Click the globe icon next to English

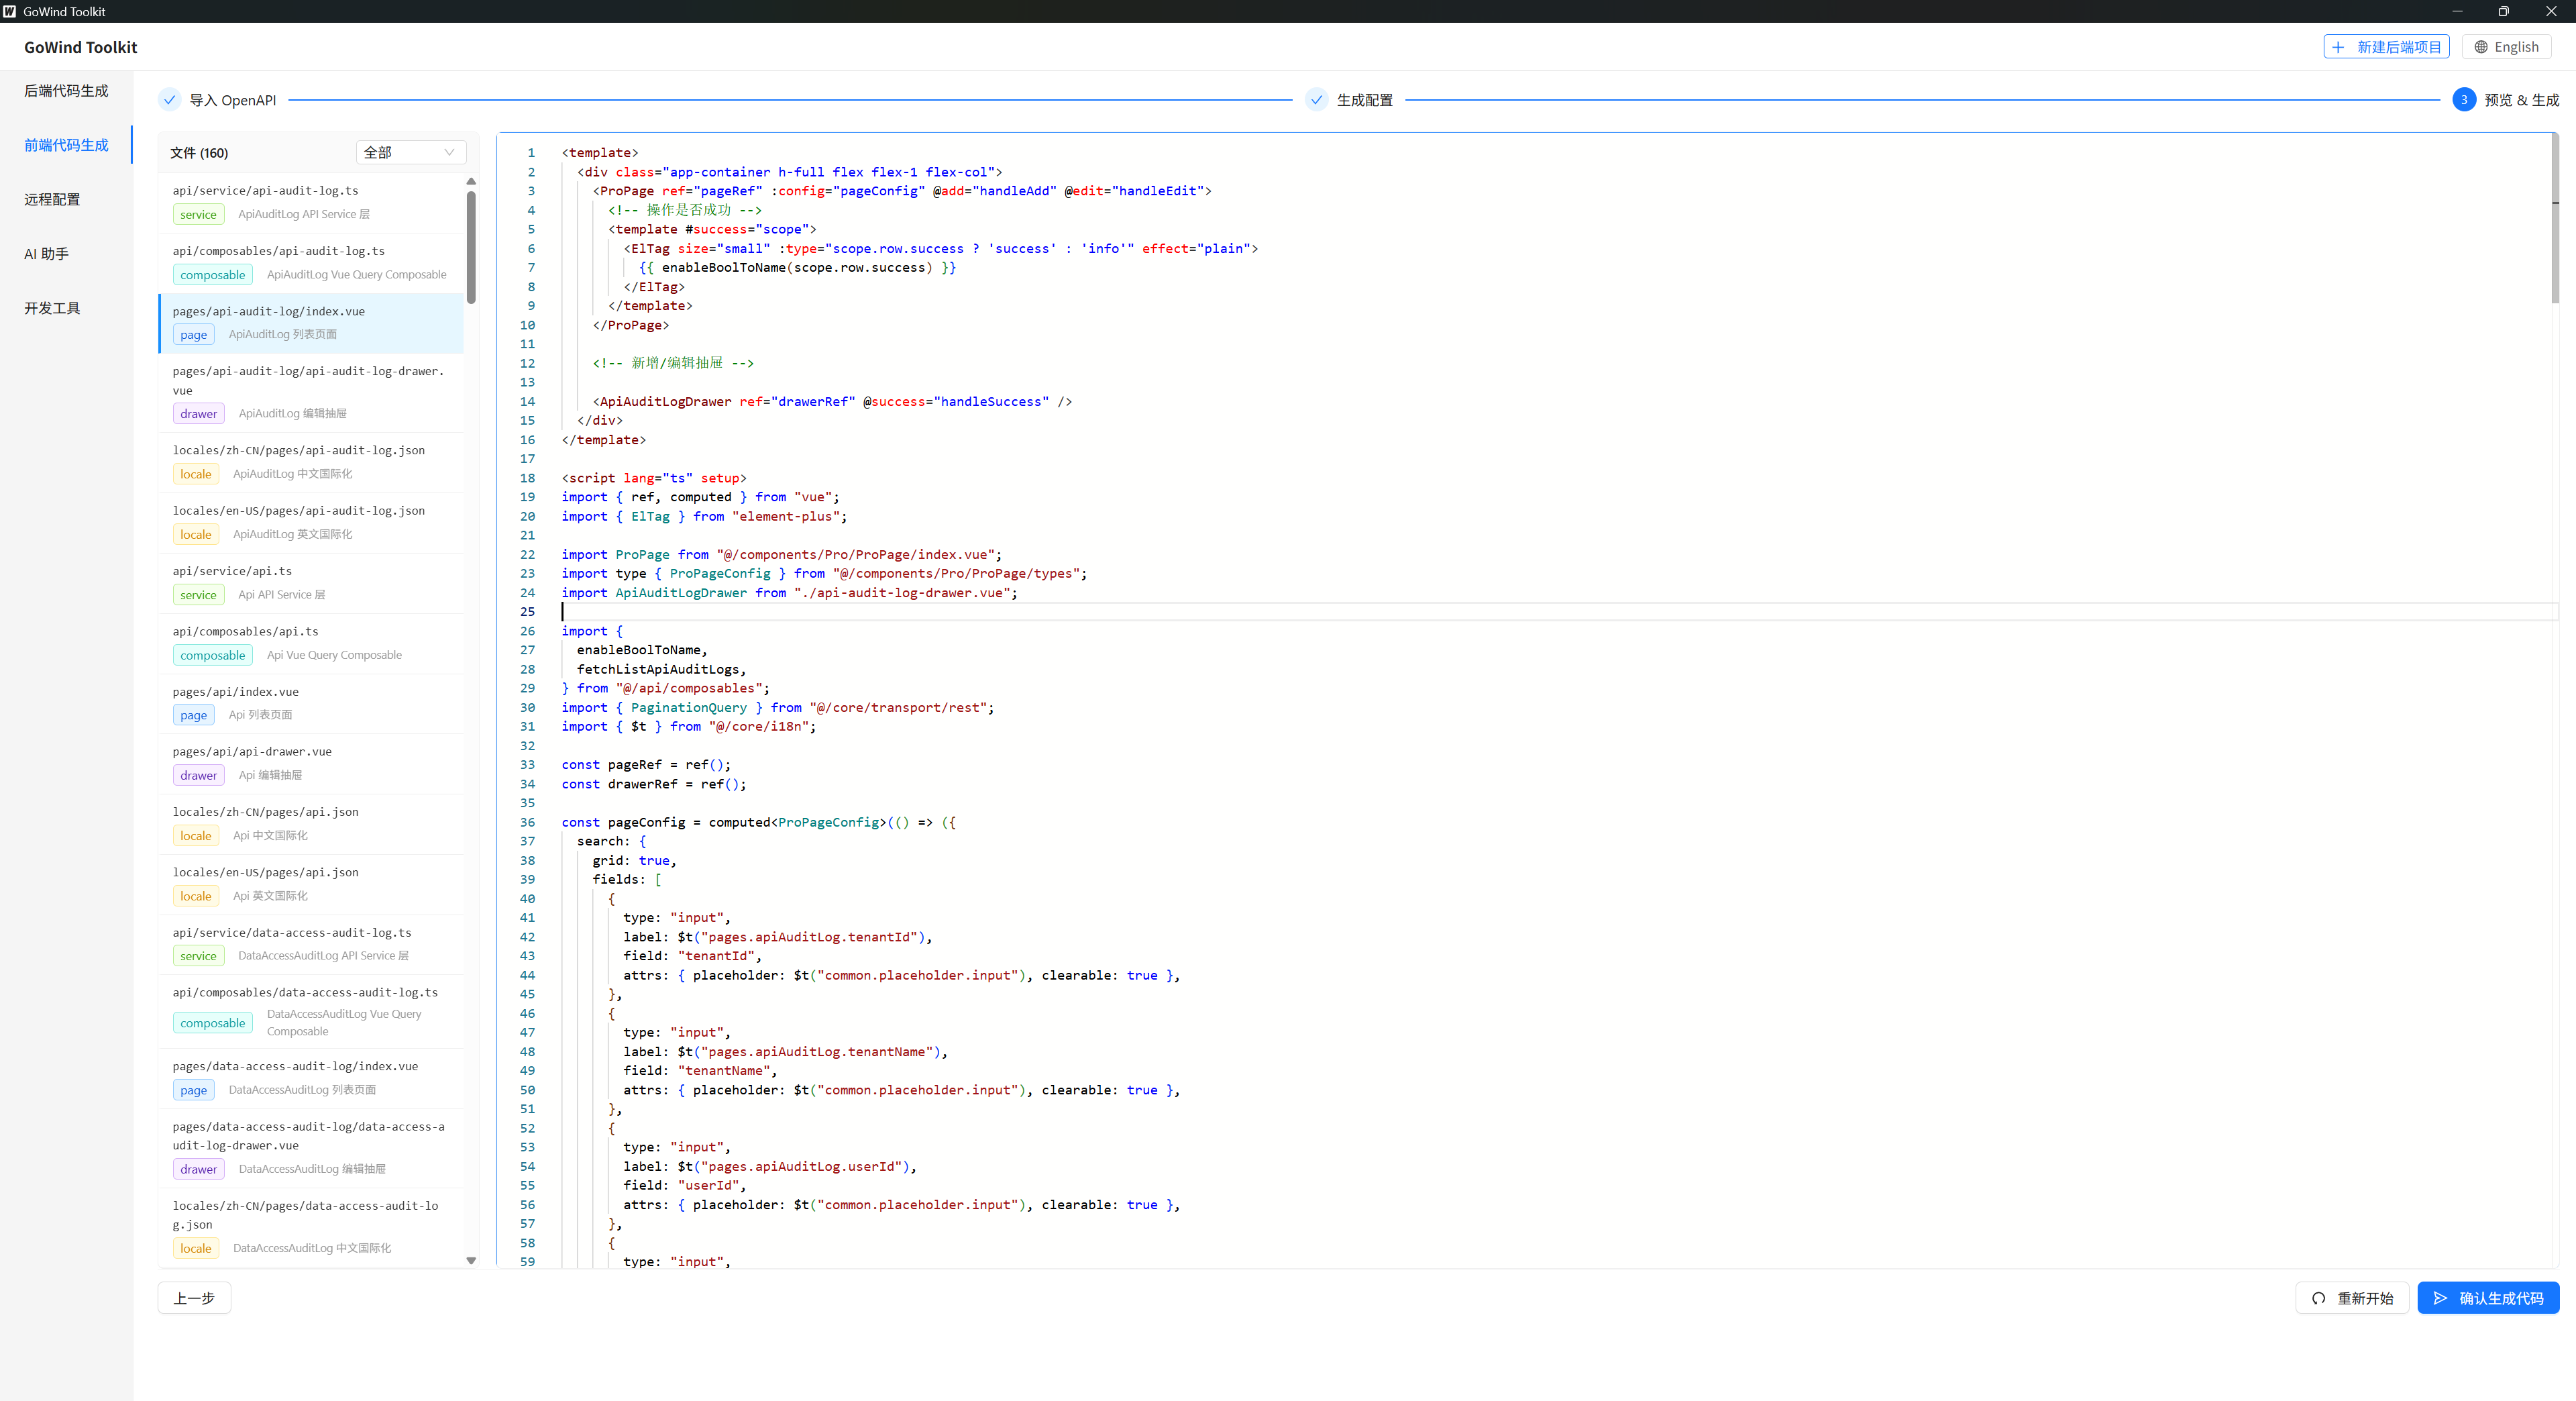tap(2481, 47)
